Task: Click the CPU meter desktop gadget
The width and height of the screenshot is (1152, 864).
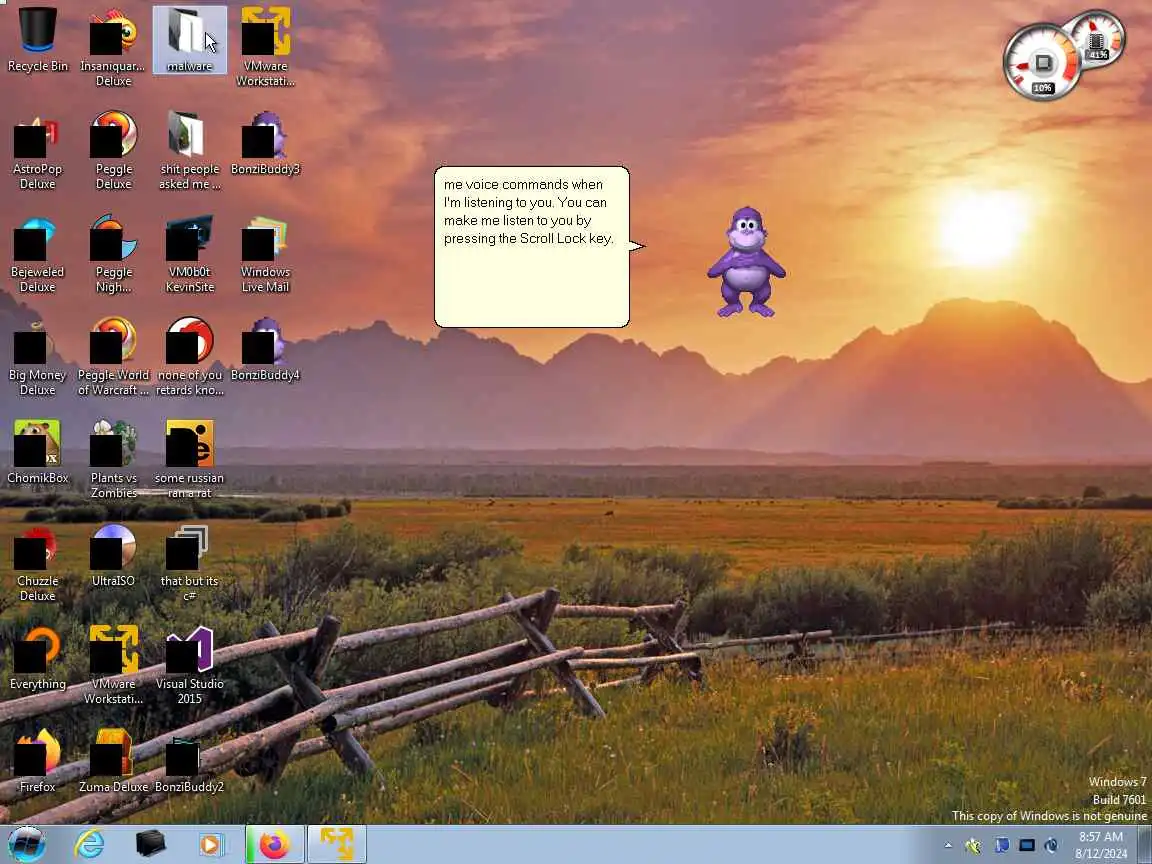Action: tap(1042, 62)
